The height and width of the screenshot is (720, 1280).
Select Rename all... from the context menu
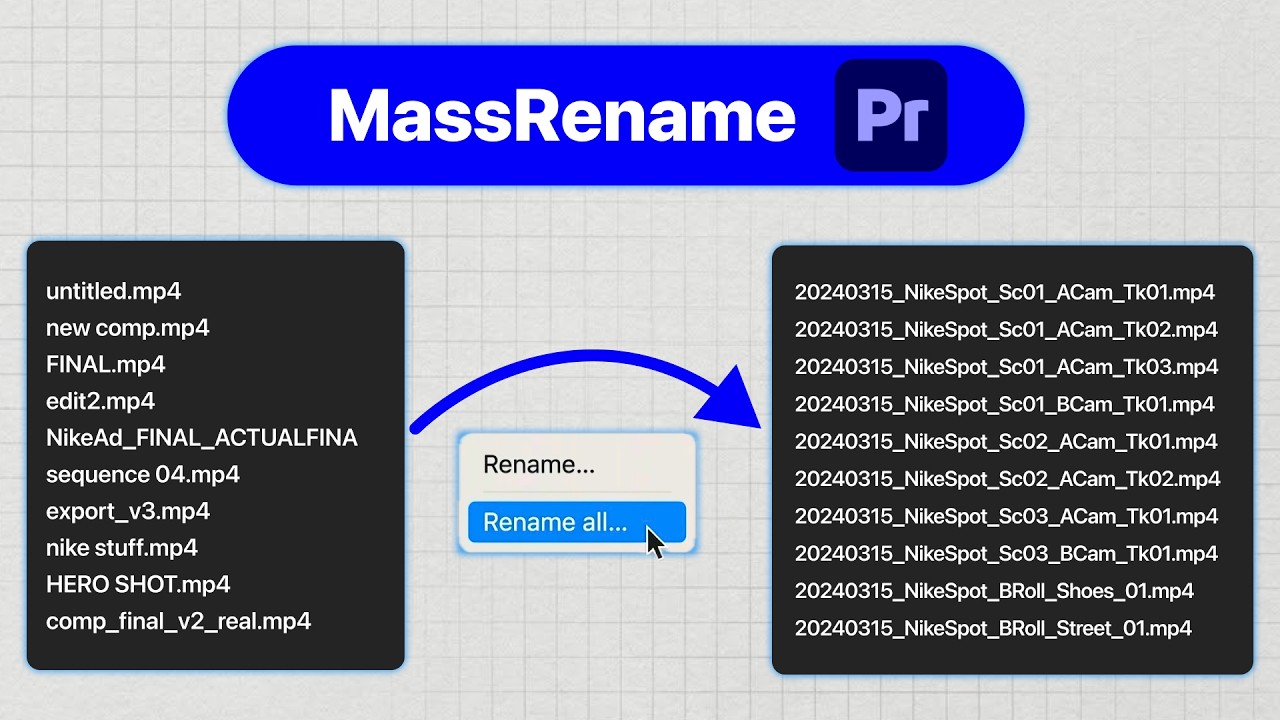[555, 522]
